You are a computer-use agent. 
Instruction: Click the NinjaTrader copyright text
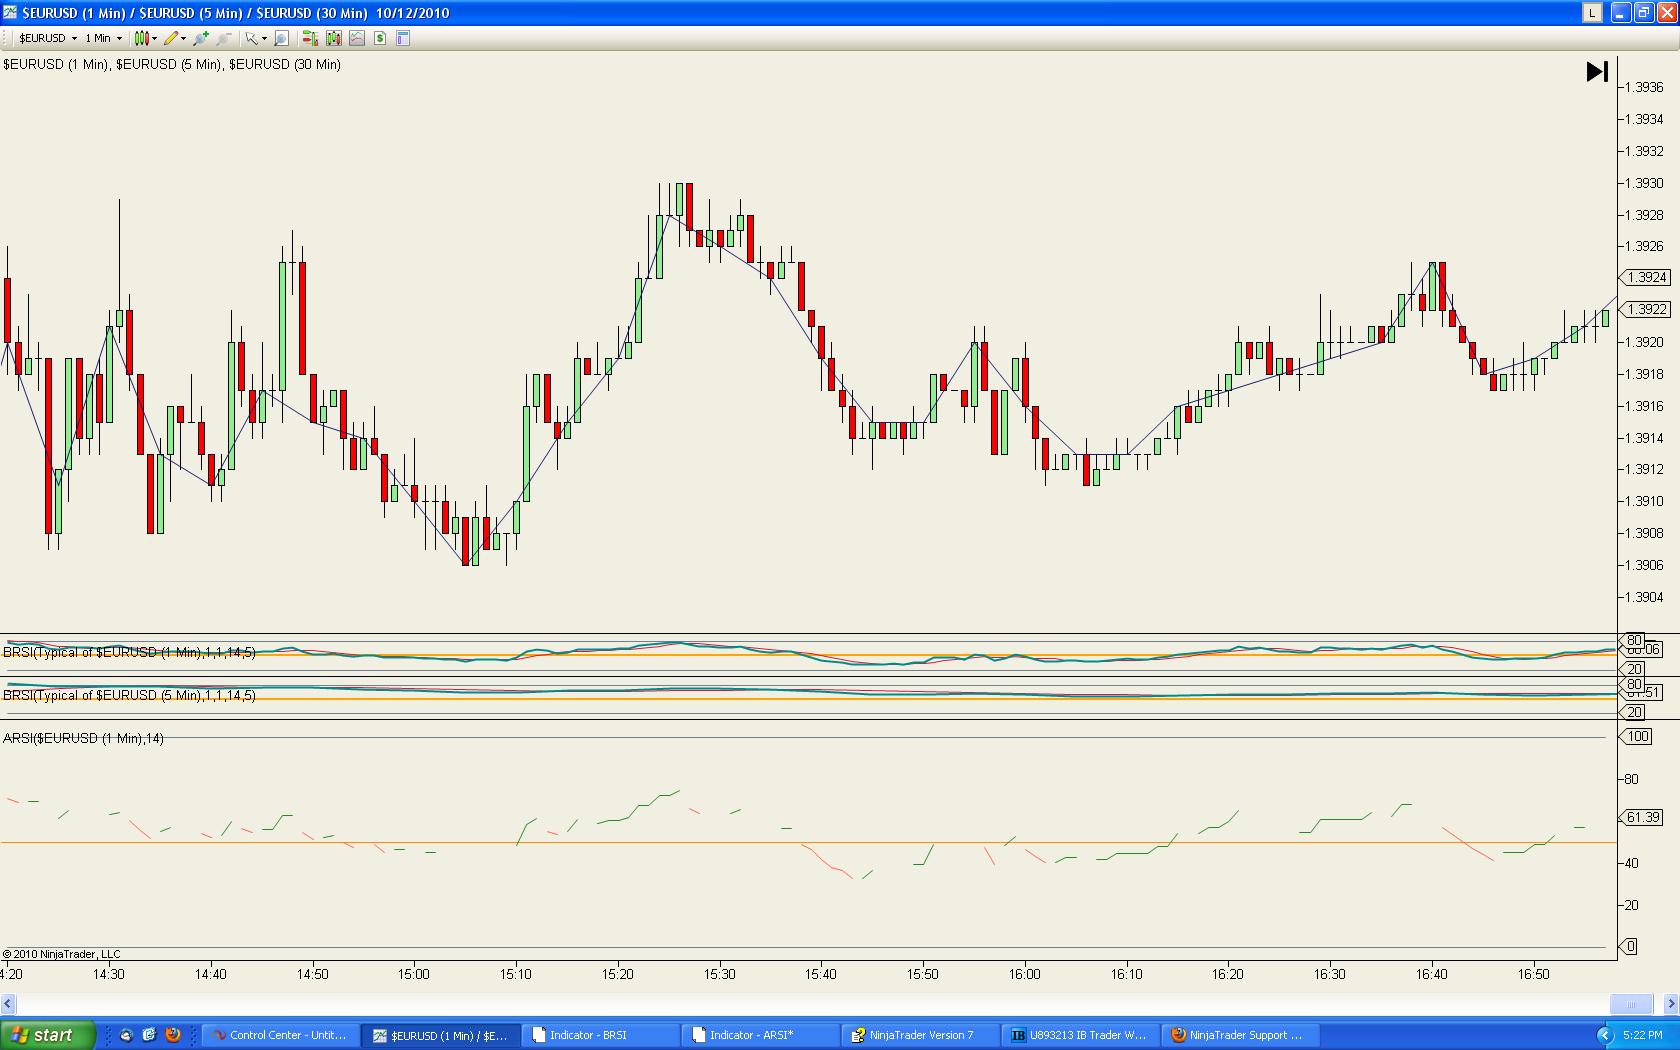61,954
